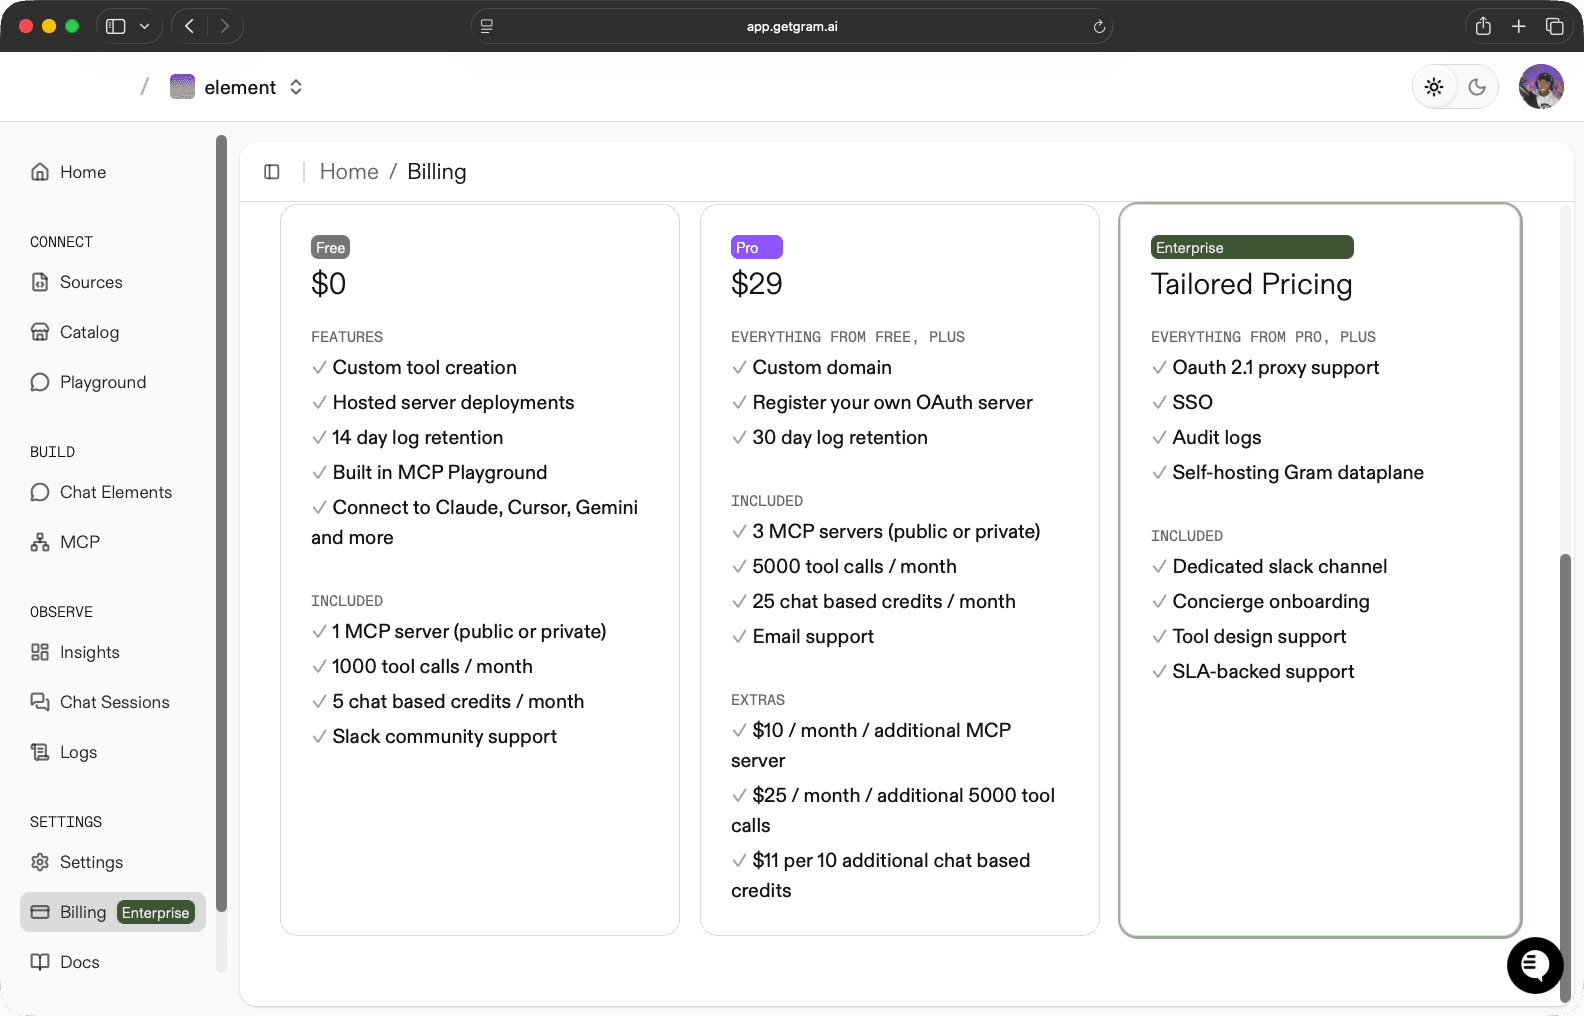Toggle the sidebar panel in breadcrumb bar
The width and height of the screenshot is (1584, 1016).
[272, 172]
